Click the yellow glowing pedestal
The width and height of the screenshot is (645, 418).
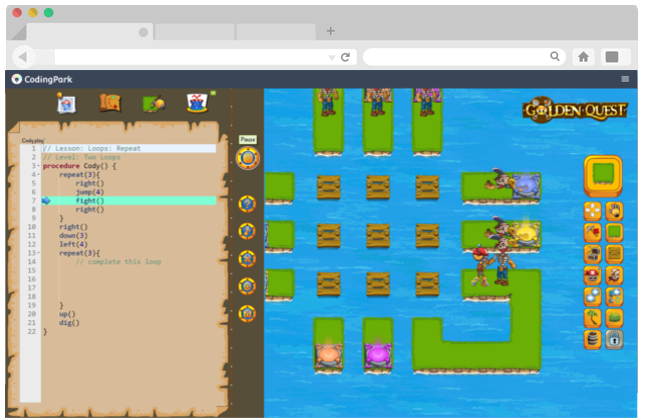click(525, 234)
